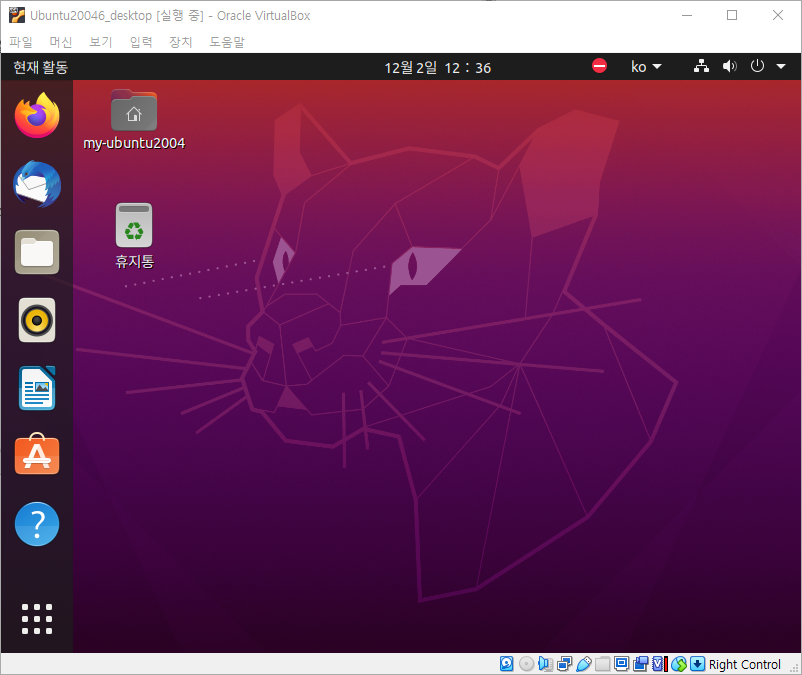The image size is (802, 675).
Task: Click the Right Control host key label
Action: click(744, 664)
